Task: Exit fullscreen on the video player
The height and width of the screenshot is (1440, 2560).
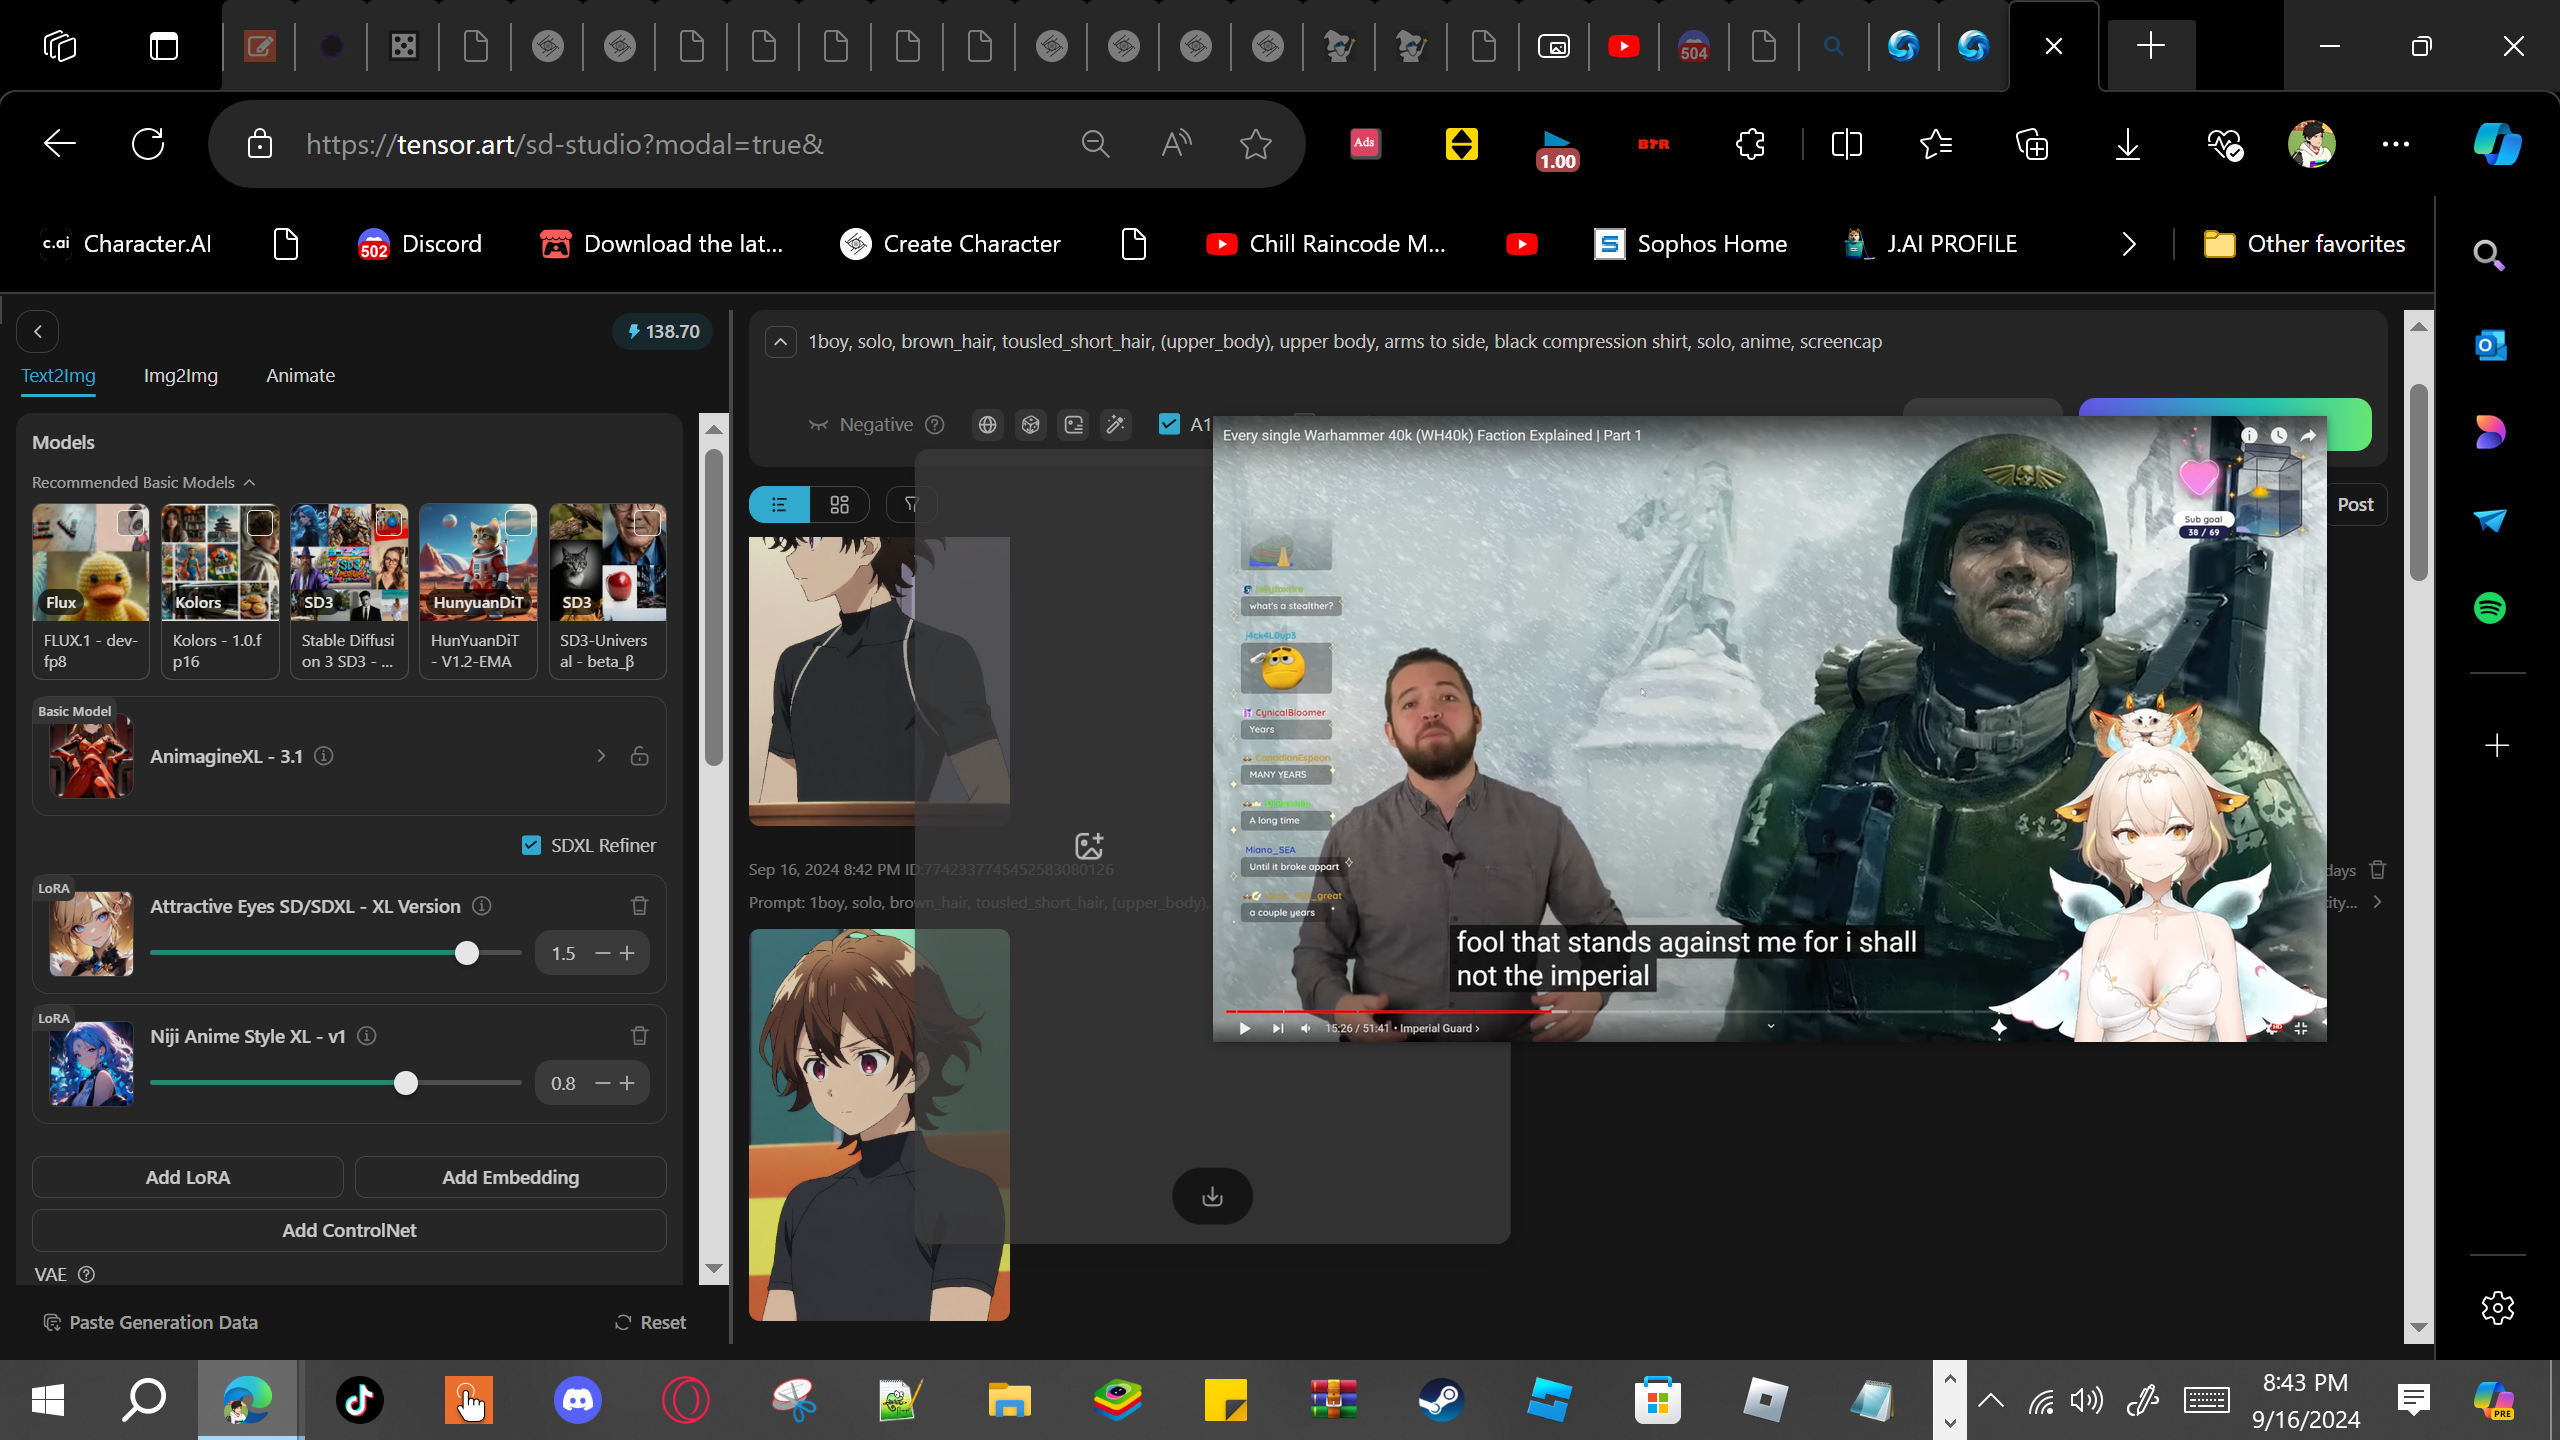Action: (x=2301, y=1028)
